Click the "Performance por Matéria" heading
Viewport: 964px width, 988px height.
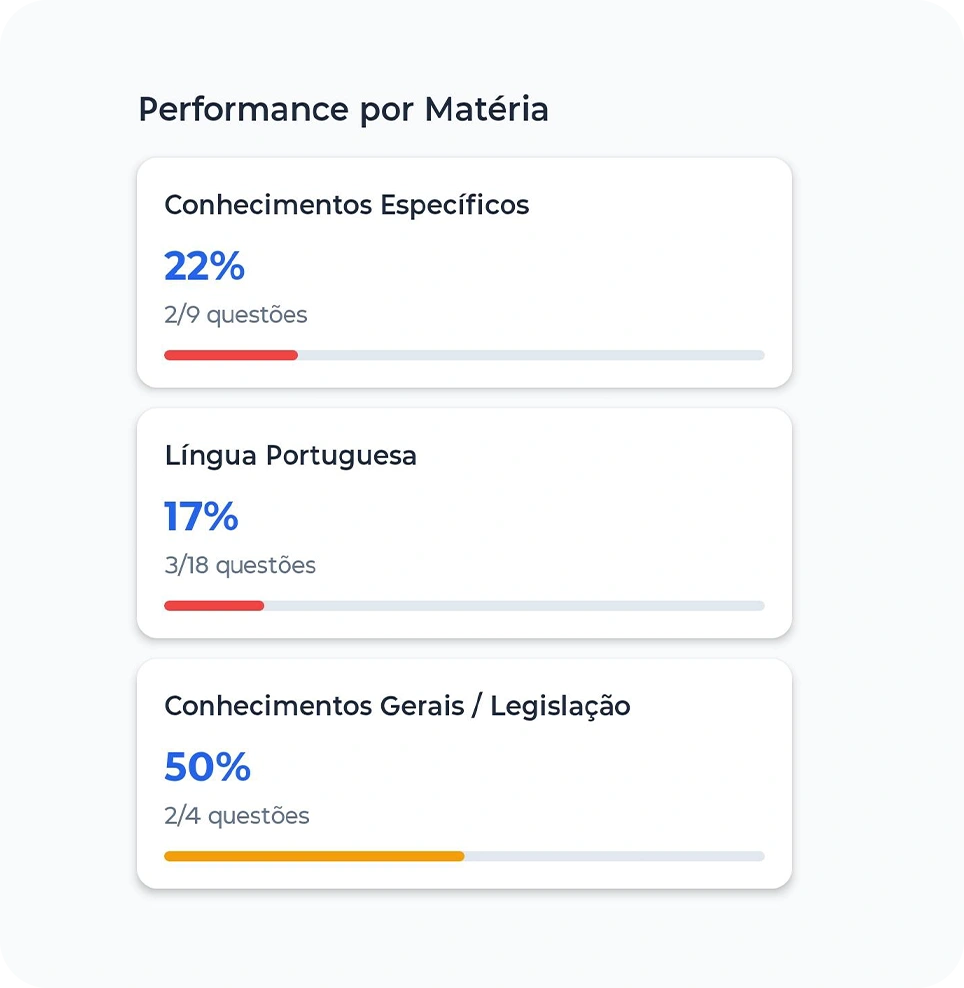click(343, 109)
